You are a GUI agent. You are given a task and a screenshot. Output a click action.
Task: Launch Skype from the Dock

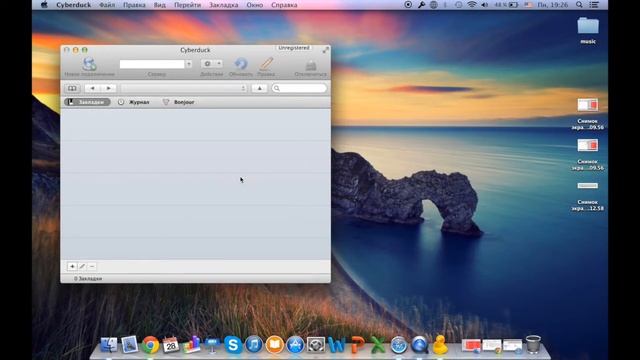233,345
